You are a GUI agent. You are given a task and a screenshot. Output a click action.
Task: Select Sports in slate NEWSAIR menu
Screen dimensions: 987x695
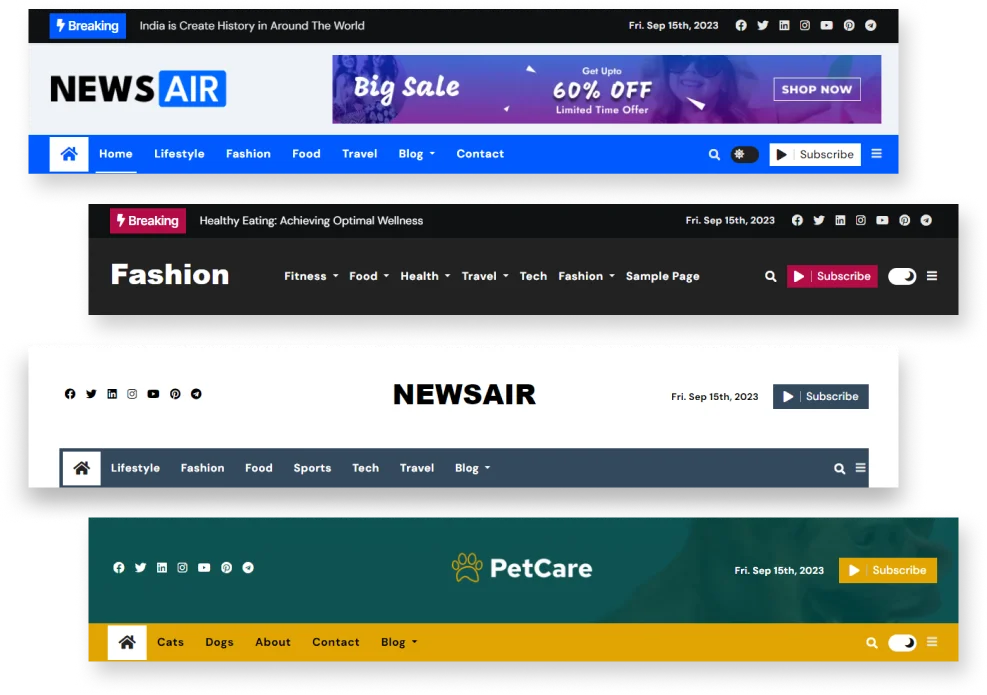[x=312, y=468]
